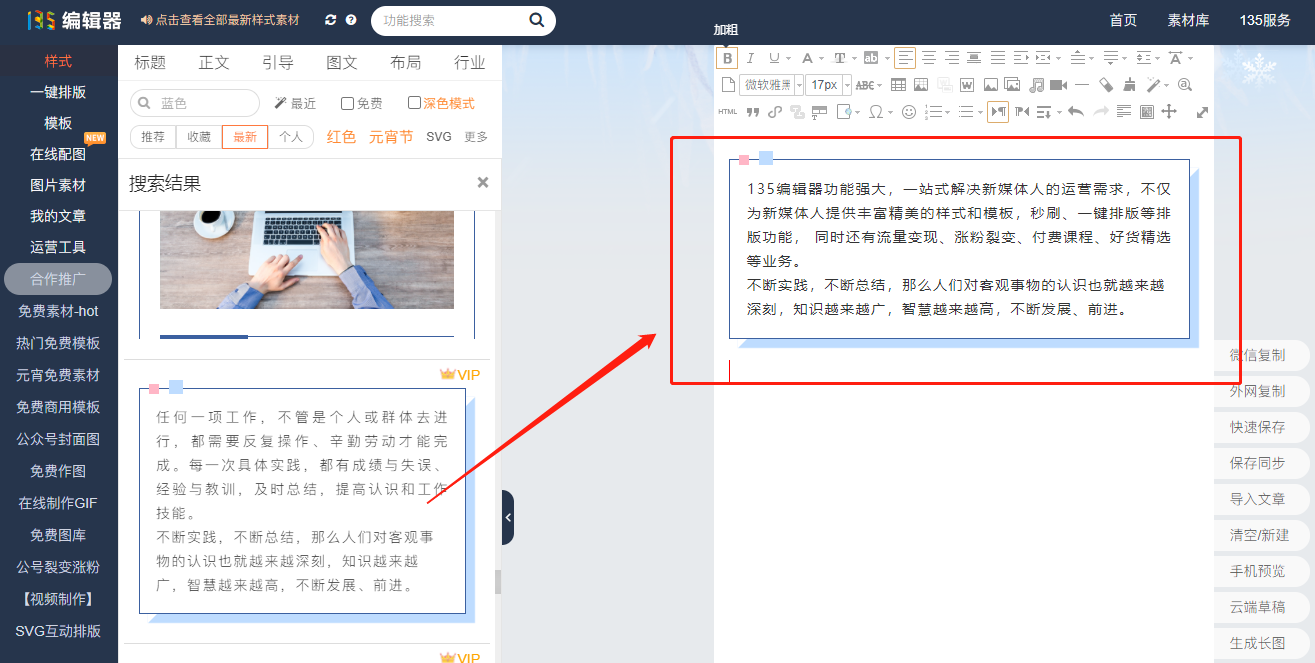Switch to the 图文 style tab
Screen dimensions: 1315x663
(x=342, y=62)
